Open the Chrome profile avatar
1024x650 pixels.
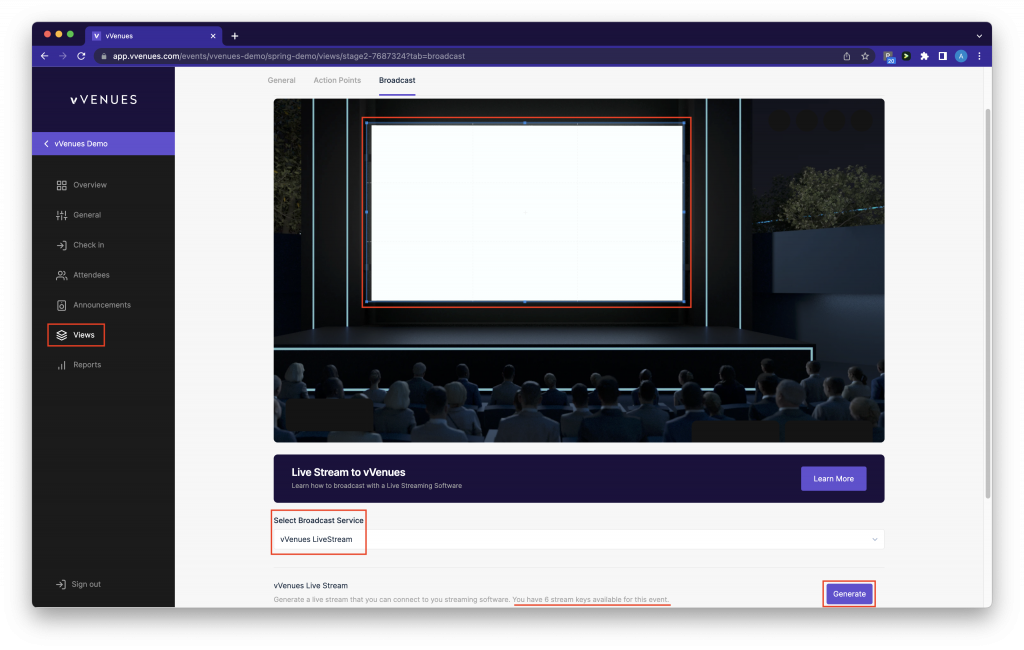(x=961, y=56)
